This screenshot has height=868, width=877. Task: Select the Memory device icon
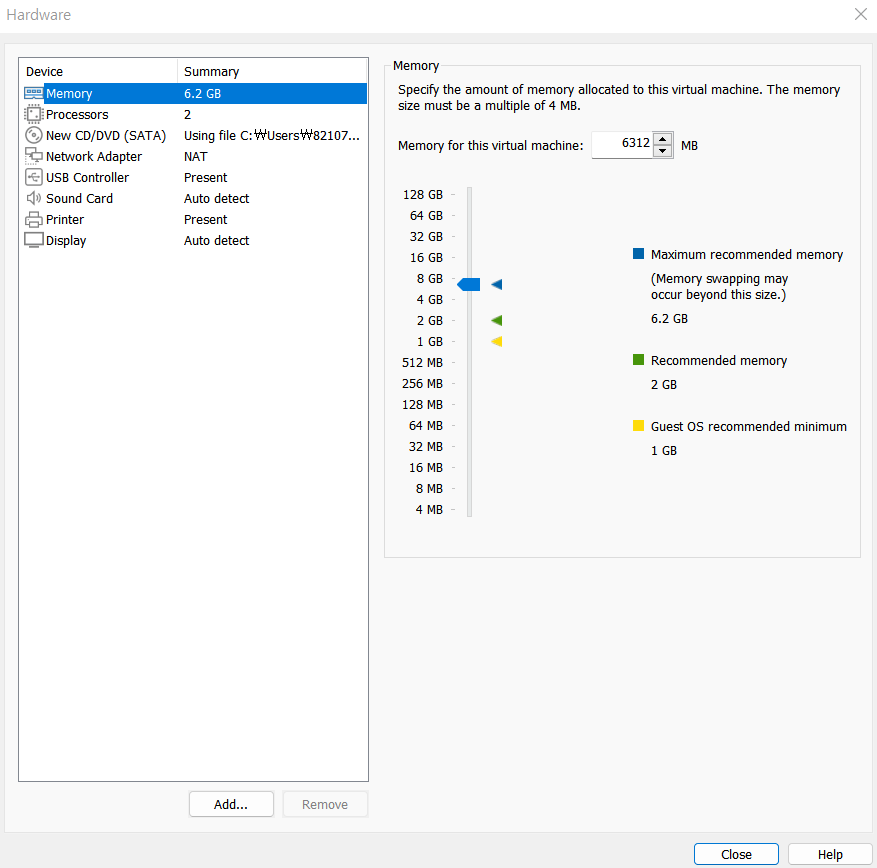(x=34, y=93)
